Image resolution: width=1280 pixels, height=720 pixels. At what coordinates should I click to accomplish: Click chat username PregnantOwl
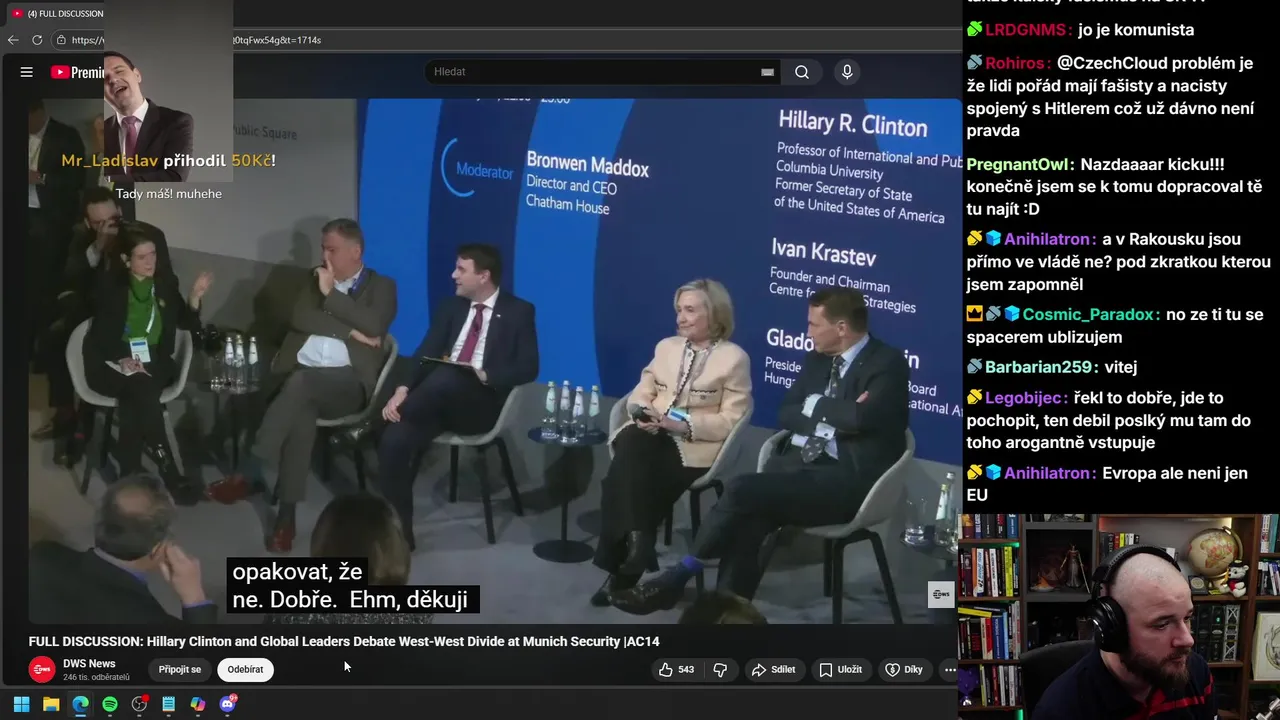[1020, 164]
